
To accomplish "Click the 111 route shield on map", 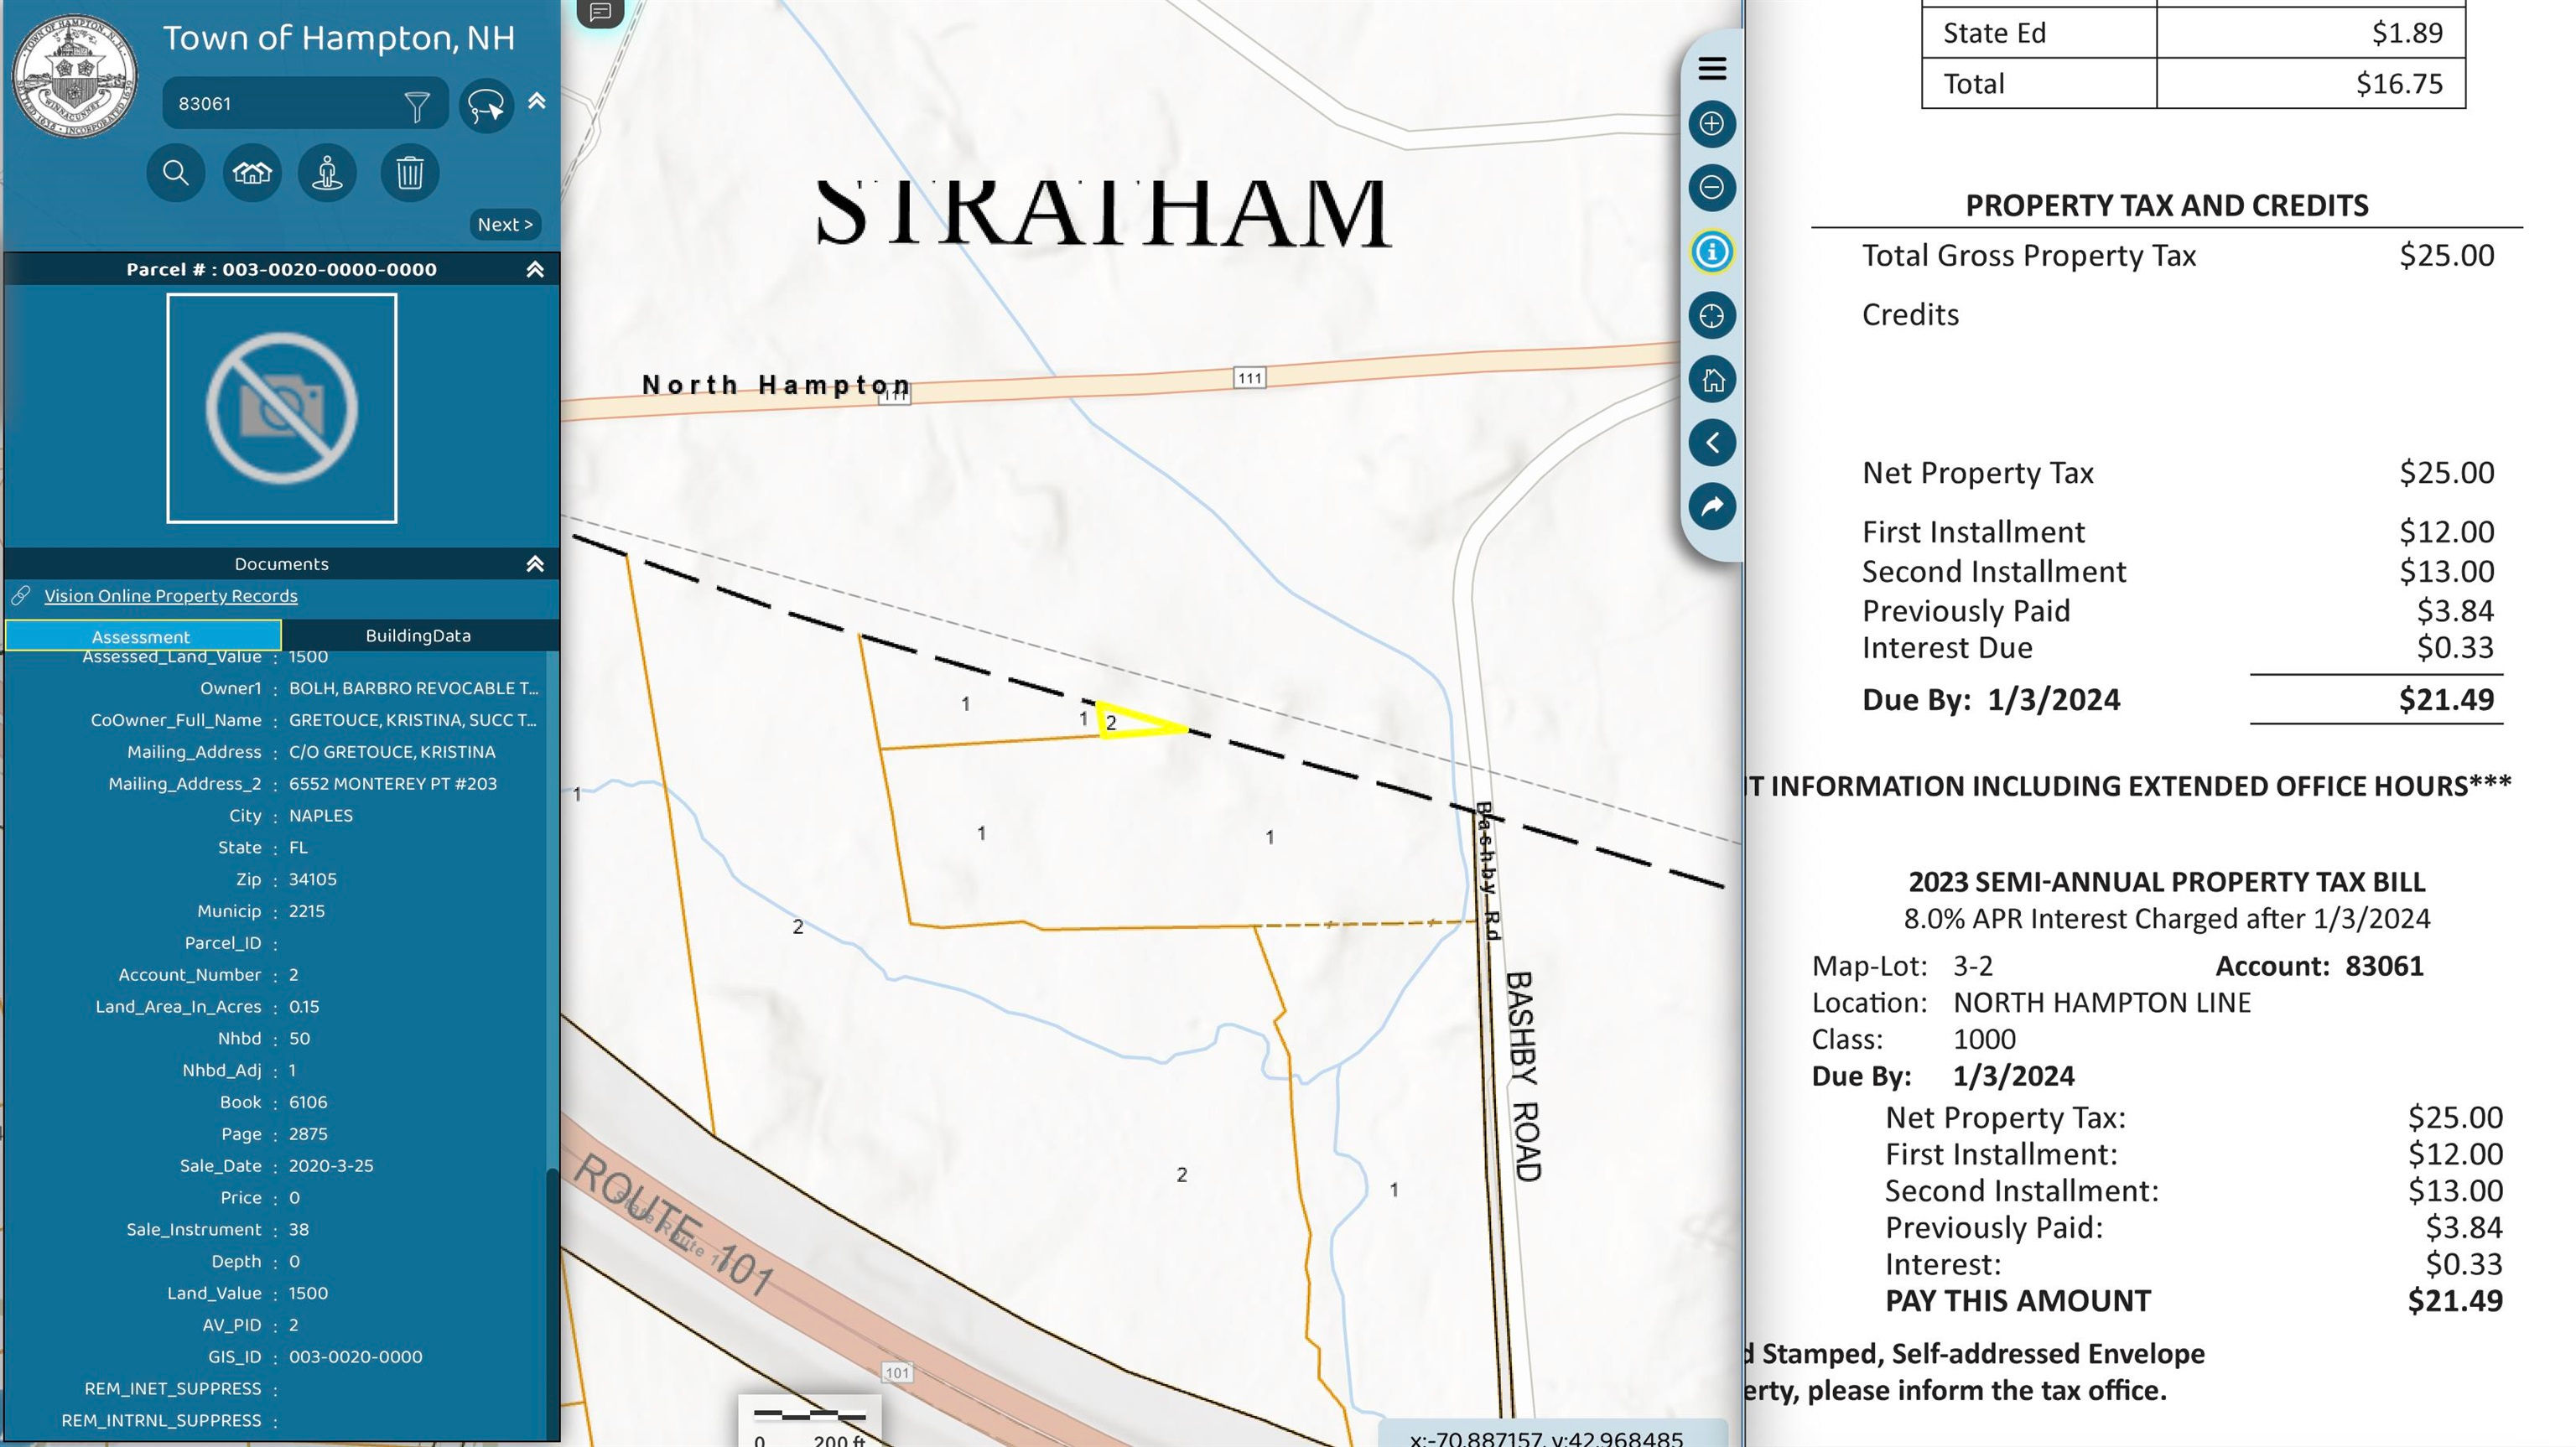I will click(x=1249, y=378).
